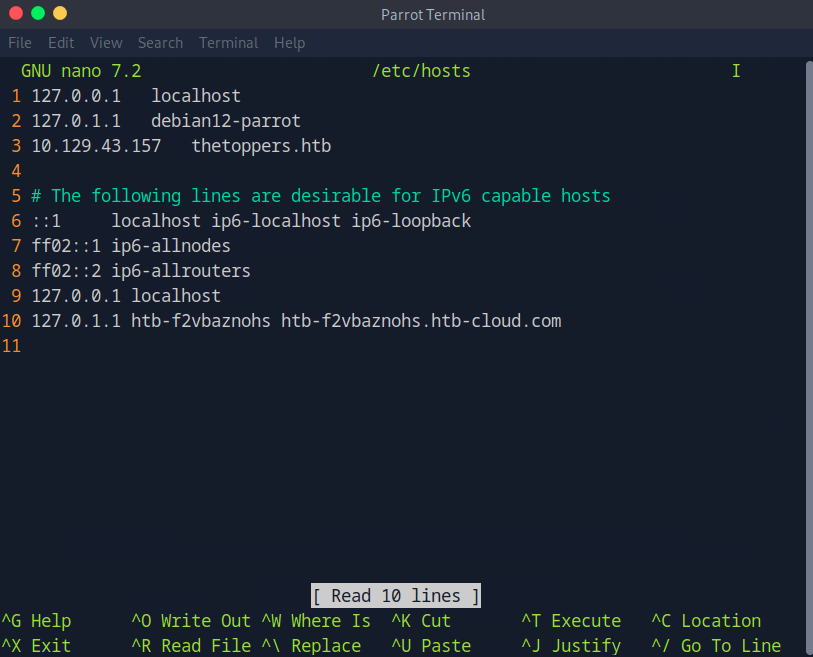Open the Edit menu
This screenshot has height=657, width=813.
[61, 43]
